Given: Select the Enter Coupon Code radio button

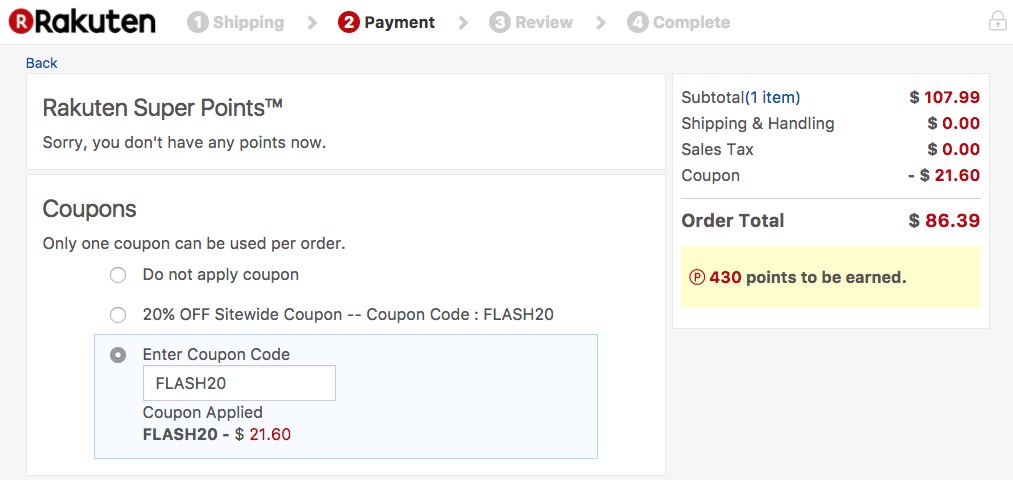Looking at the screenshot, I should click(118, 355).
